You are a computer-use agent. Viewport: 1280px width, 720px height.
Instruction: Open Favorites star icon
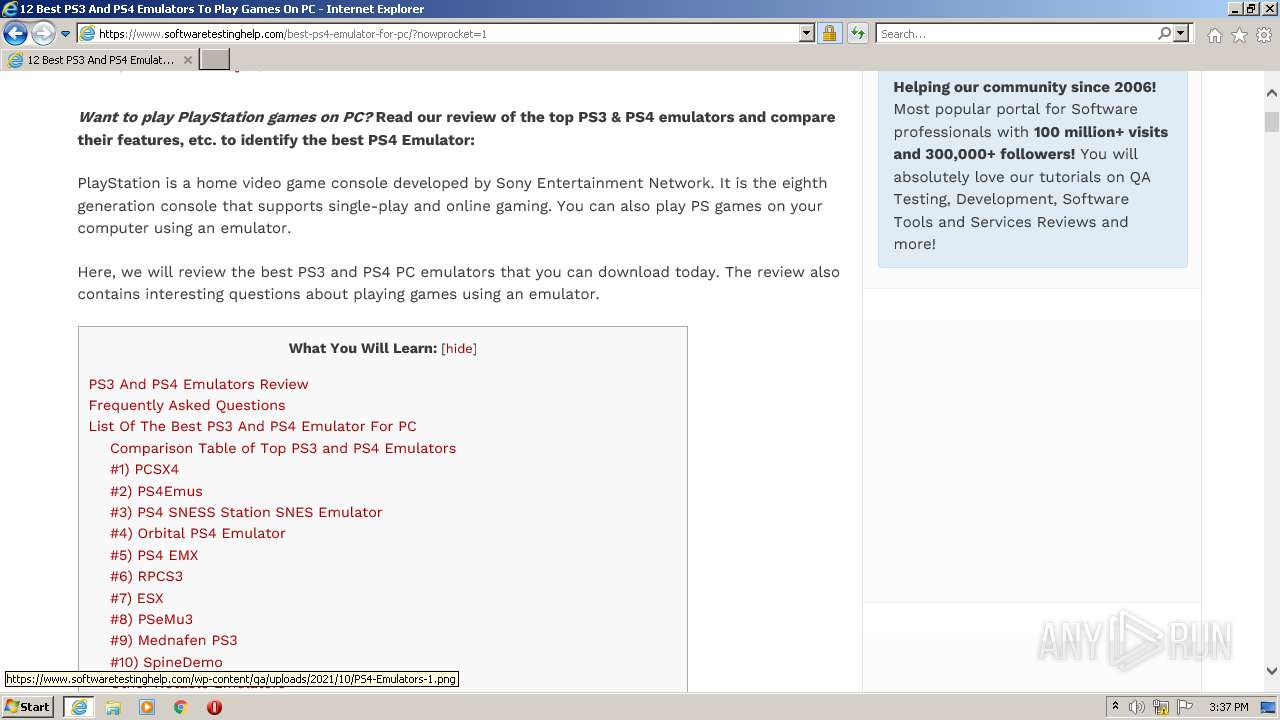1239,35
